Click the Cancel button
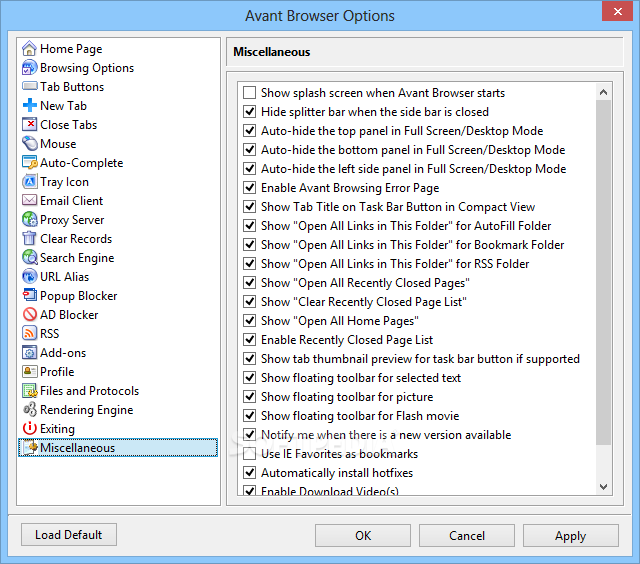Image resolution: width=640 pixels, height=564 pixels. point(467,535)
